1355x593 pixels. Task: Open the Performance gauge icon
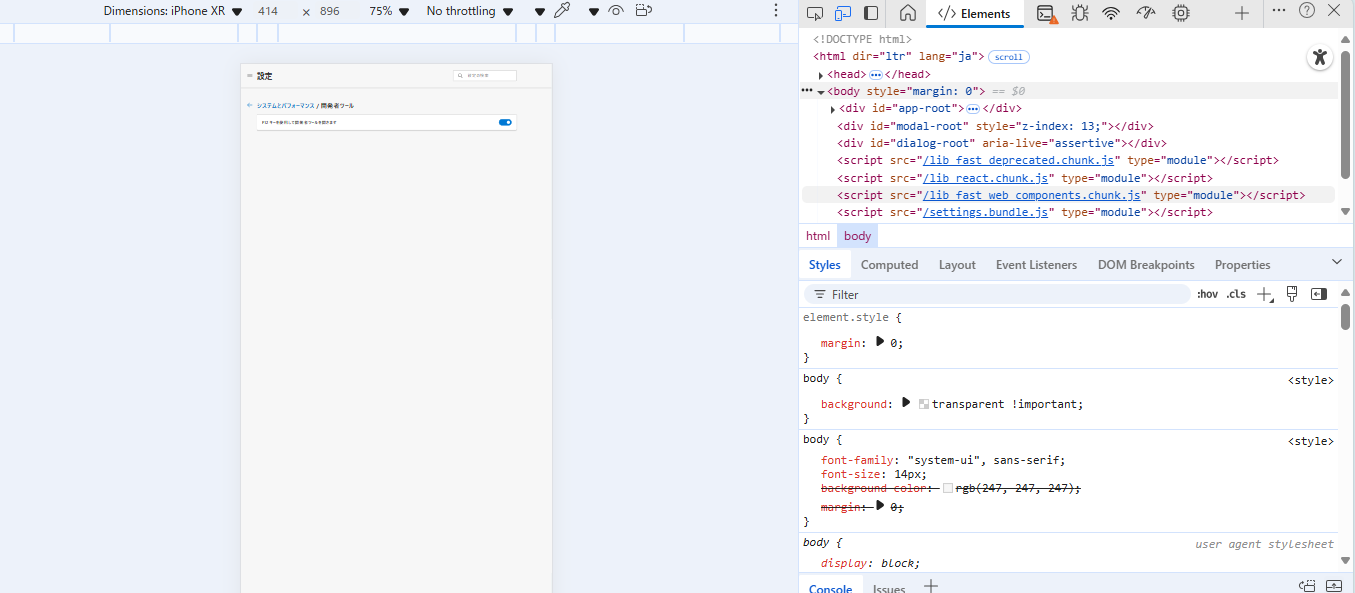(x=1146, y=13)
